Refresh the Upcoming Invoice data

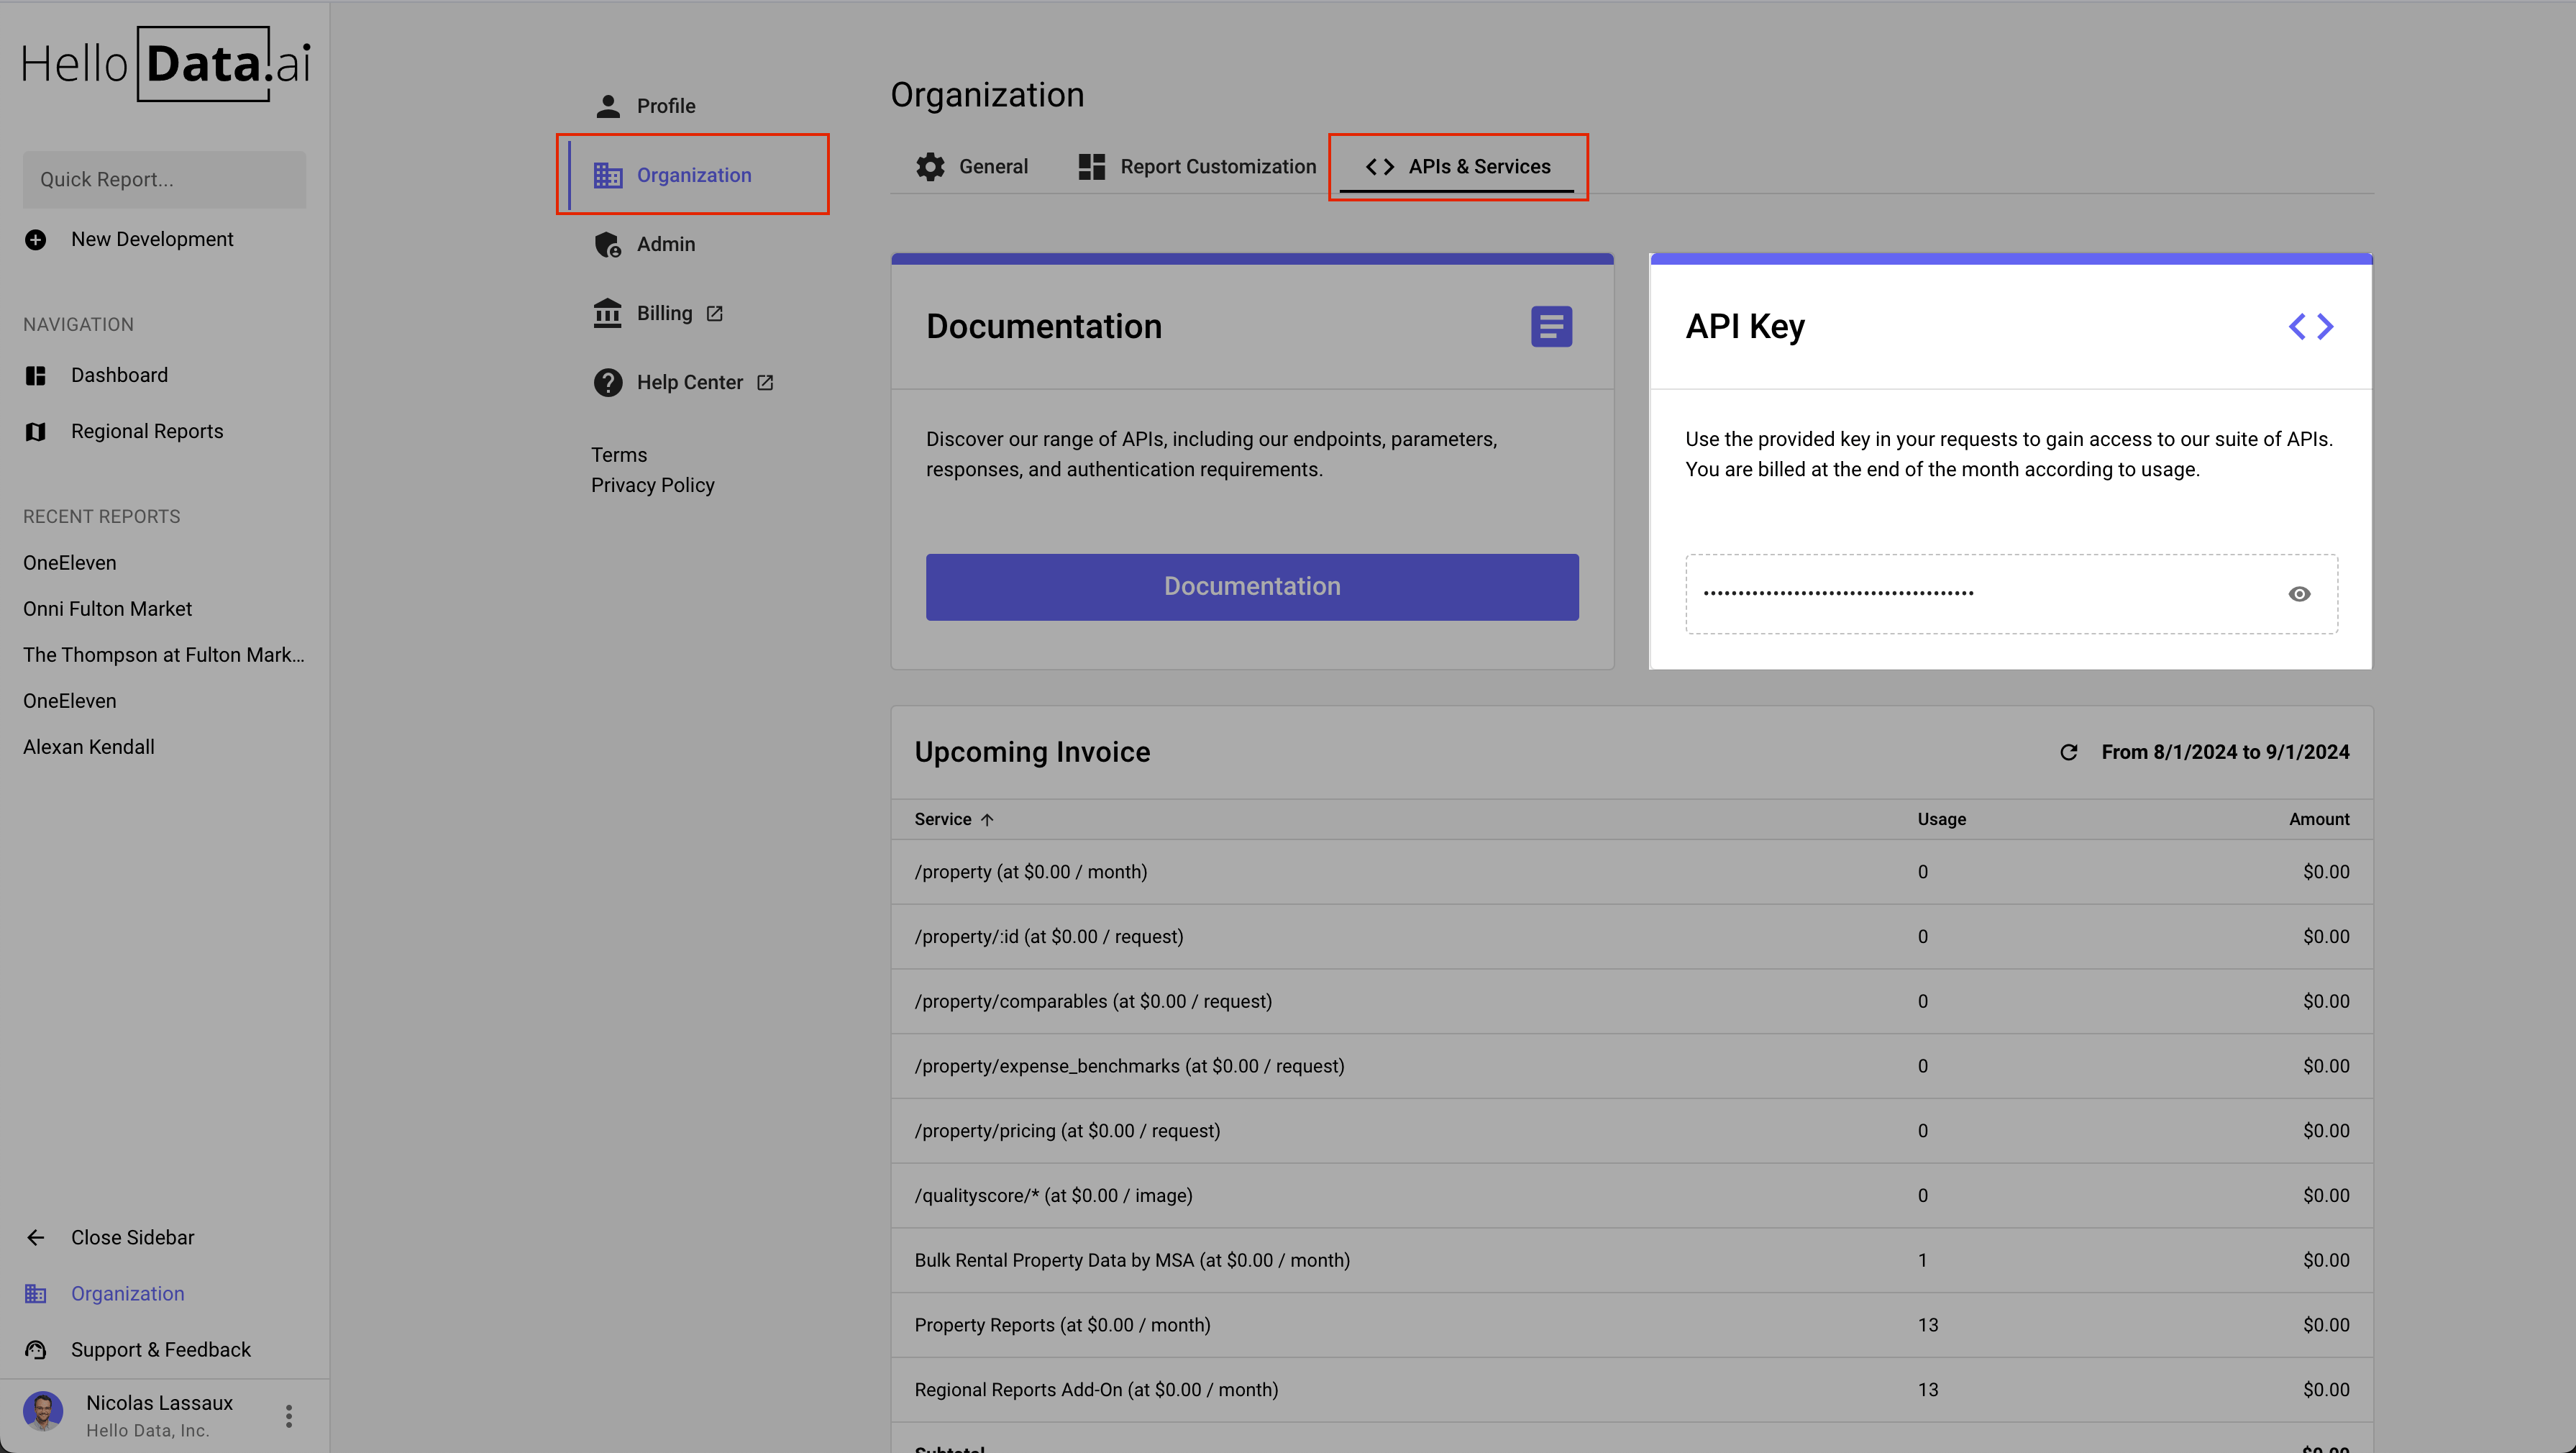point(2069,752)
